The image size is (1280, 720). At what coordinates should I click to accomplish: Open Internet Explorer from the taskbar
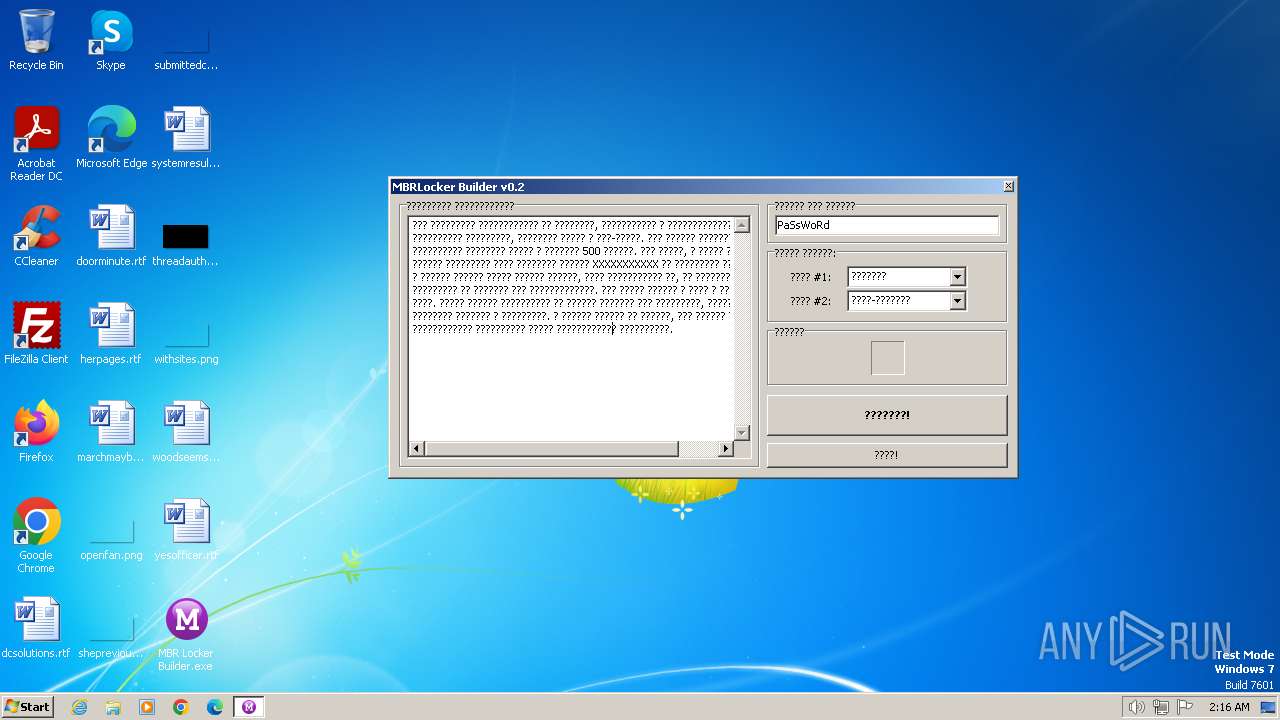pos(79,707)
